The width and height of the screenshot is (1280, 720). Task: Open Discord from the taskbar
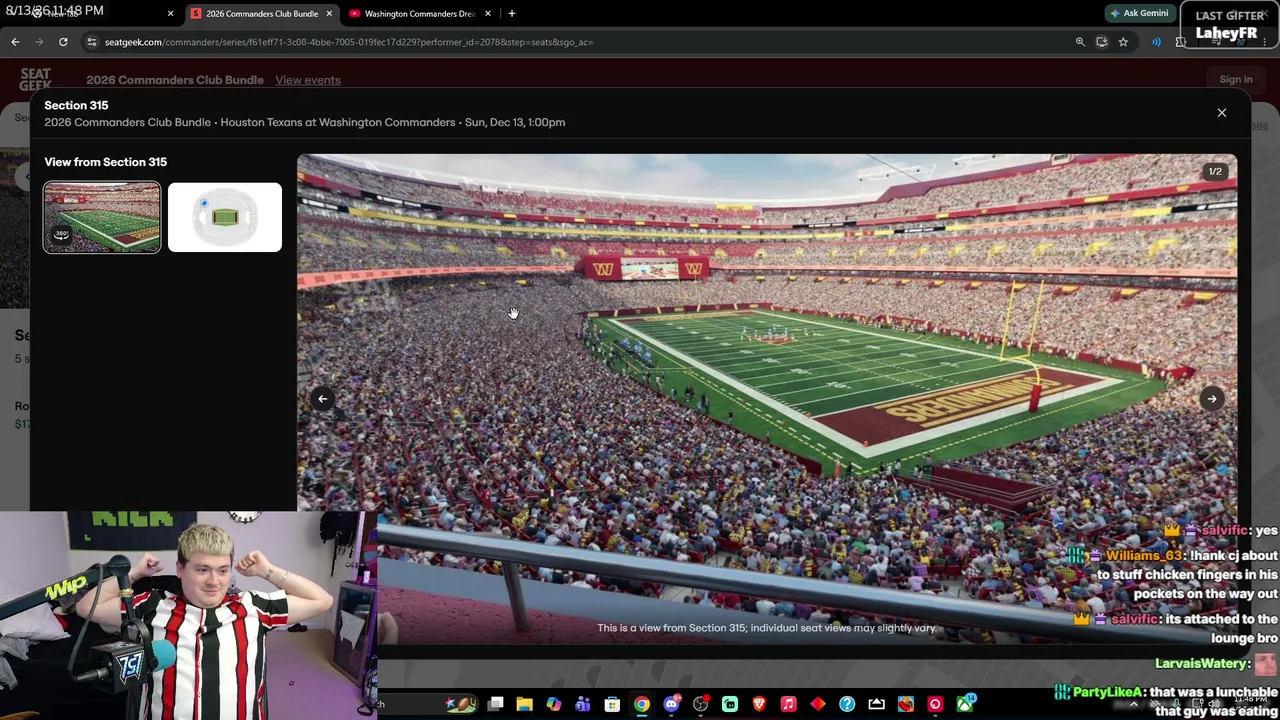(671, 704)
